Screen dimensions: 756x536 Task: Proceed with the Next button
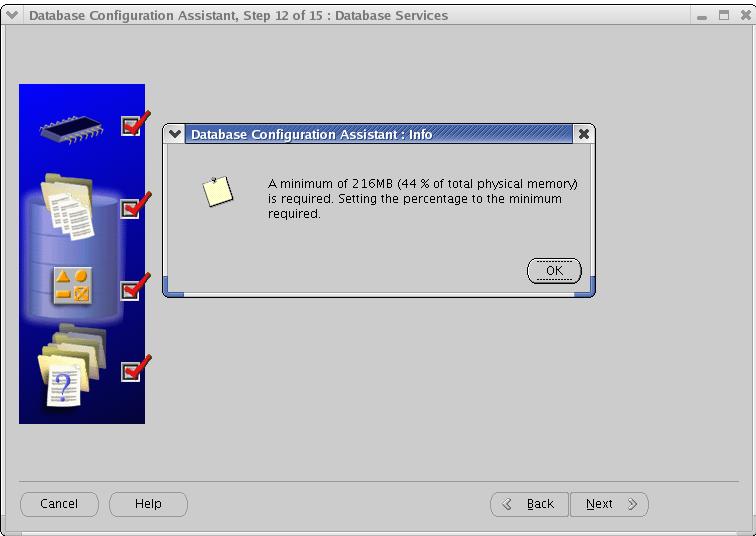click(610, 504)
